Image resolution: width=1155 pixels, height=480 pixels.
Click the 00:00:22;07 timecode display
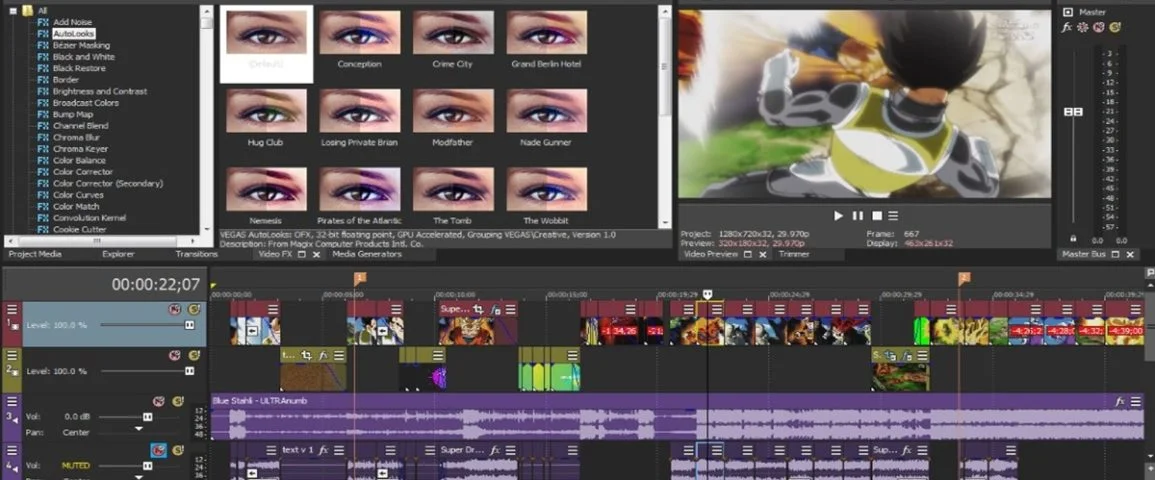click(155, 284)
